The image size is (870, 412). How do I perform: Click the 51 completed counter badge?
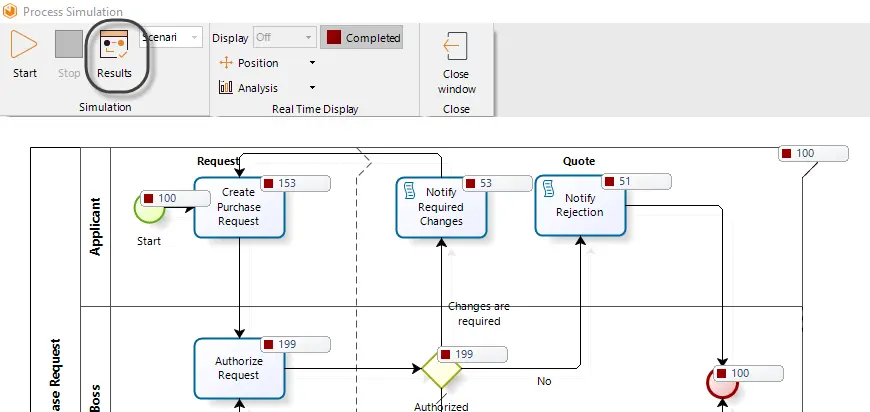pos(636,181)
